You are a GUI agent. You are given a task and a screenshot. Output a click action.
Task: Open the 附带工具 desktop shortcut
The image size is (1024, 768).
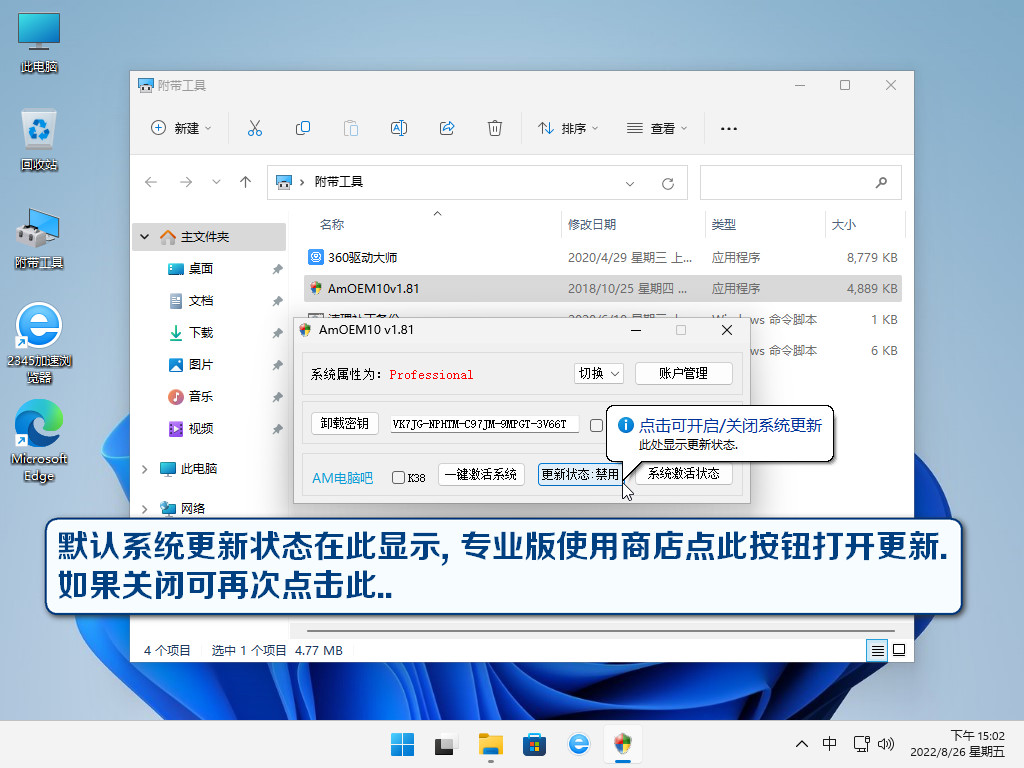[x=39, y=238]
